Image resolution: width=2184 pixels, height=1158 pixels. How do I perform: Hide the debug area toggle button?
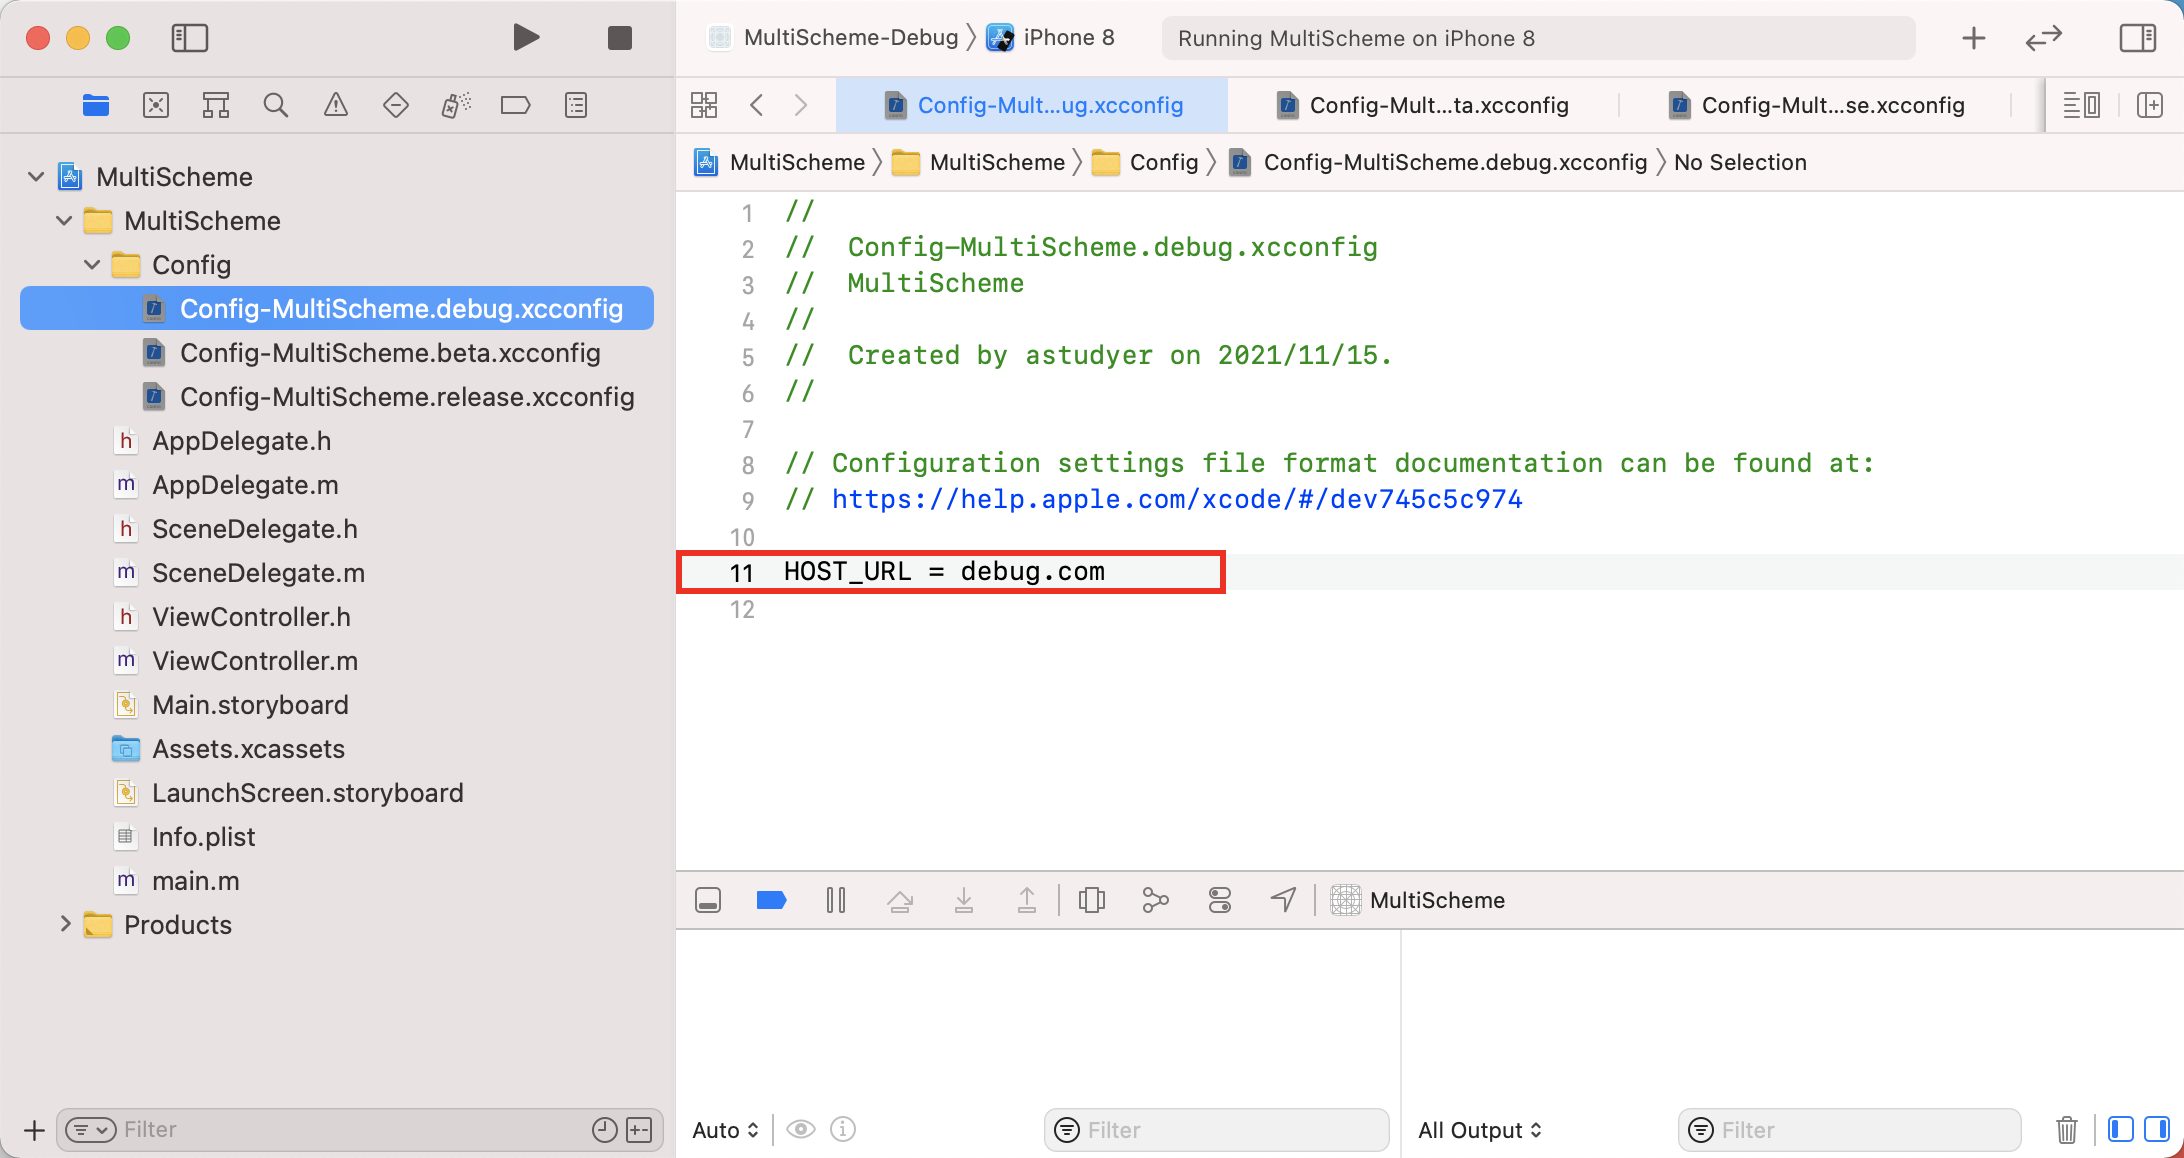coord(708,900)
